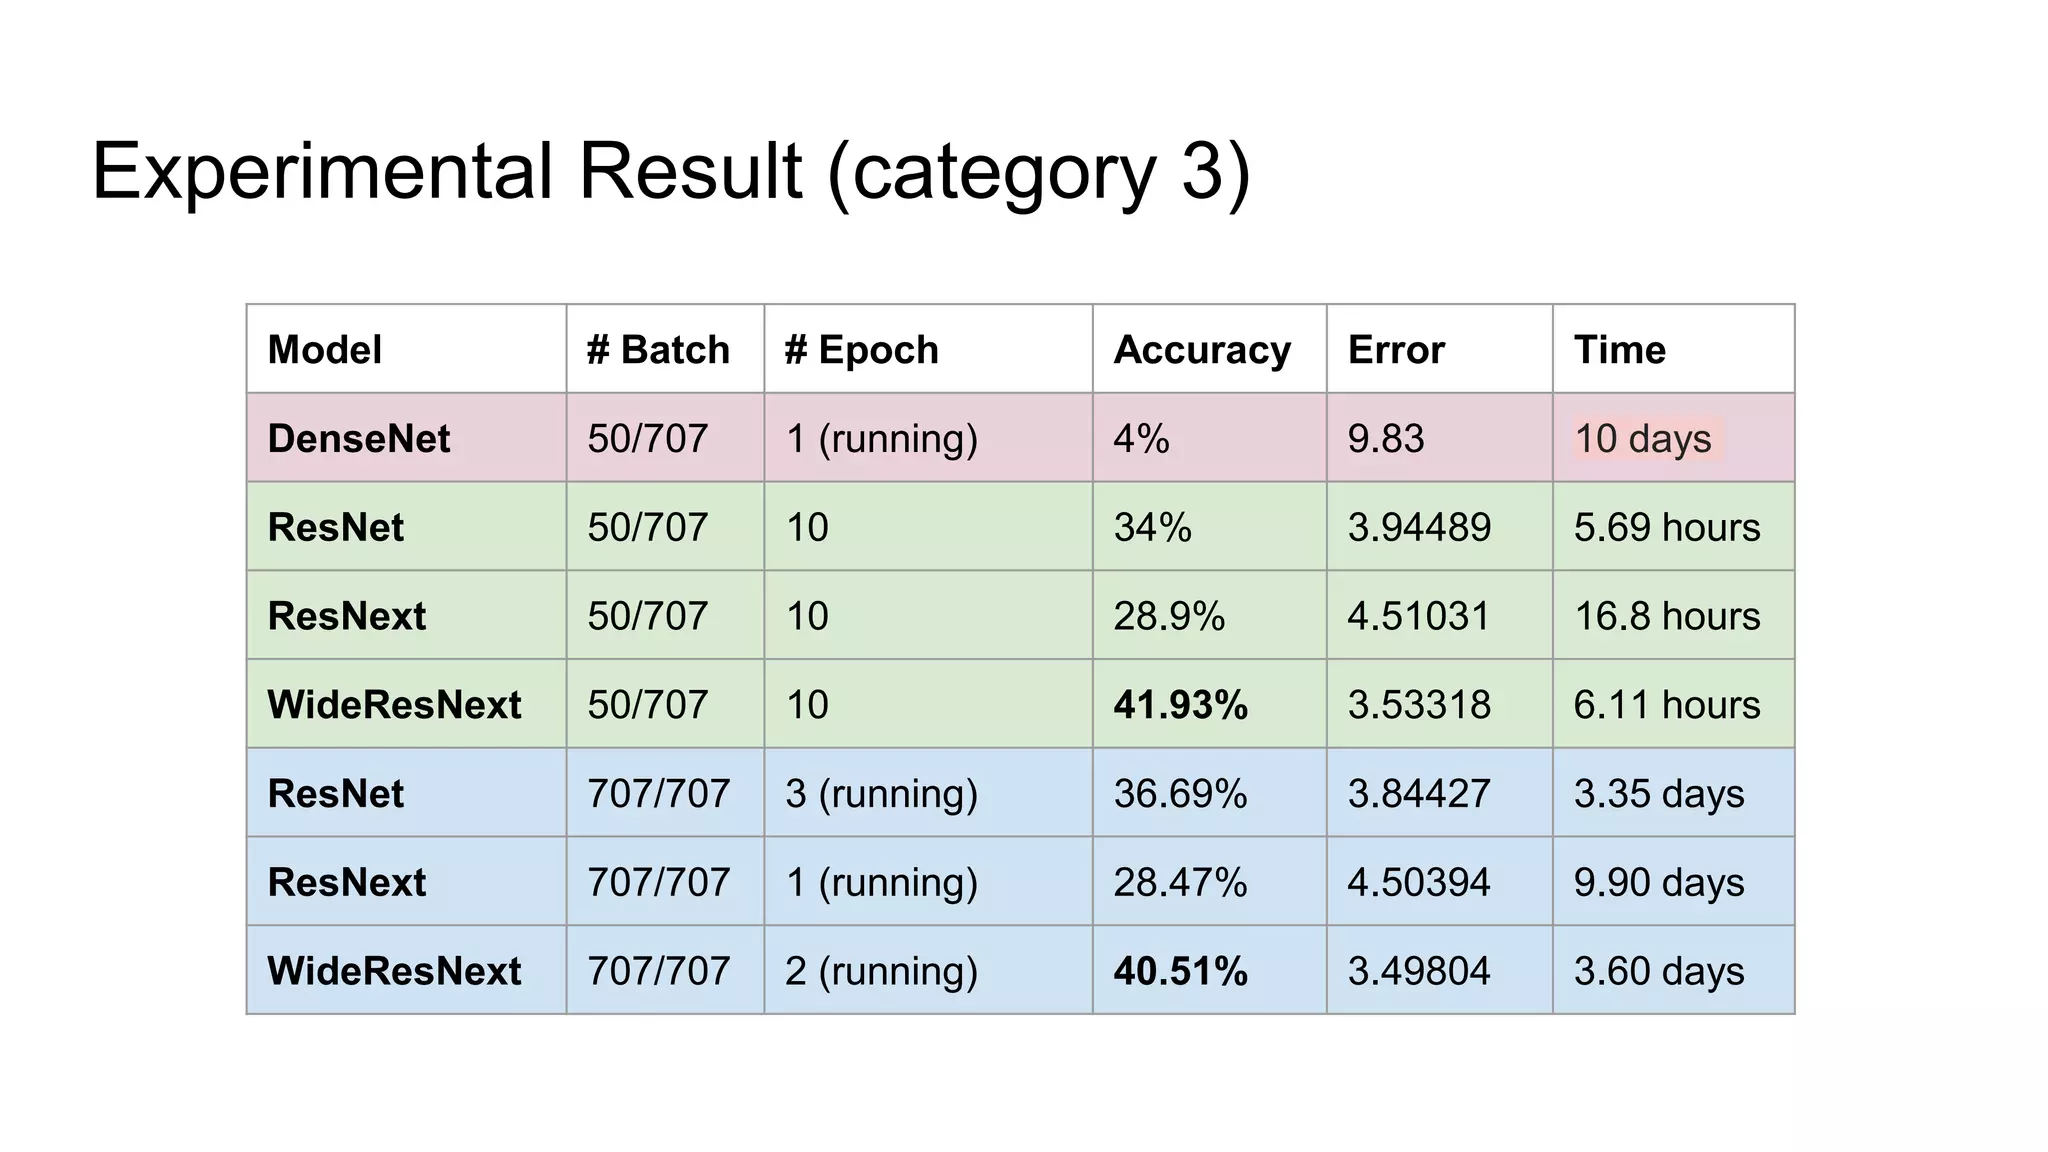Click the "2 (running)" epoch cell
The image size is (2048, 1152).
tap(881, 971)
